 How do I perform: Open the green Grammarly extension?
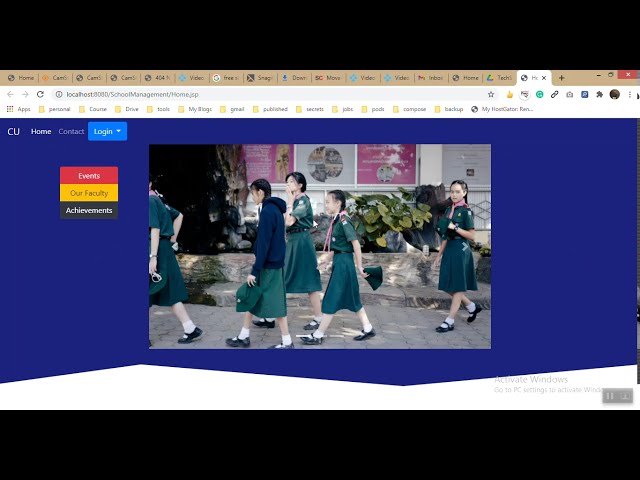point(540,94)
